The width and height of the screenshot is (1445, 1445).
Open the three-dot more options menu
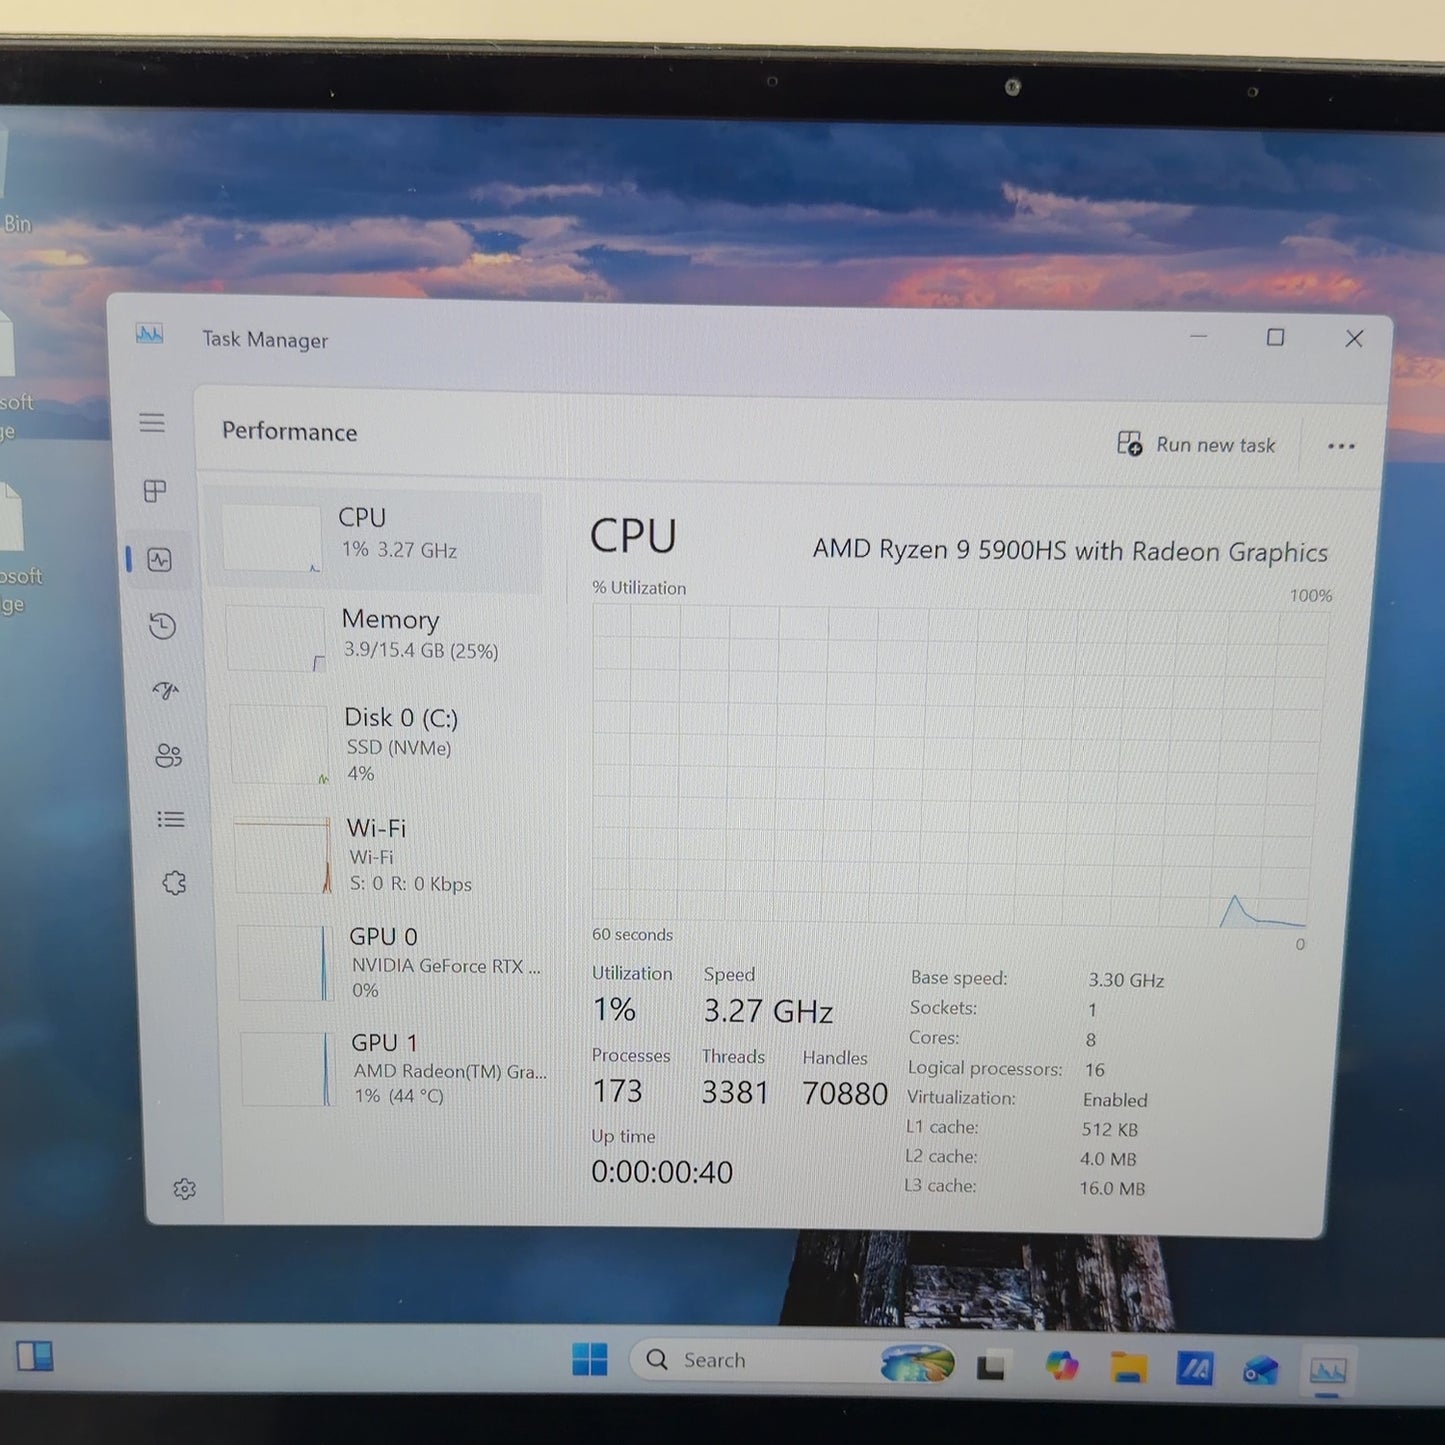pyautogui.click(x=1341, y=446)
